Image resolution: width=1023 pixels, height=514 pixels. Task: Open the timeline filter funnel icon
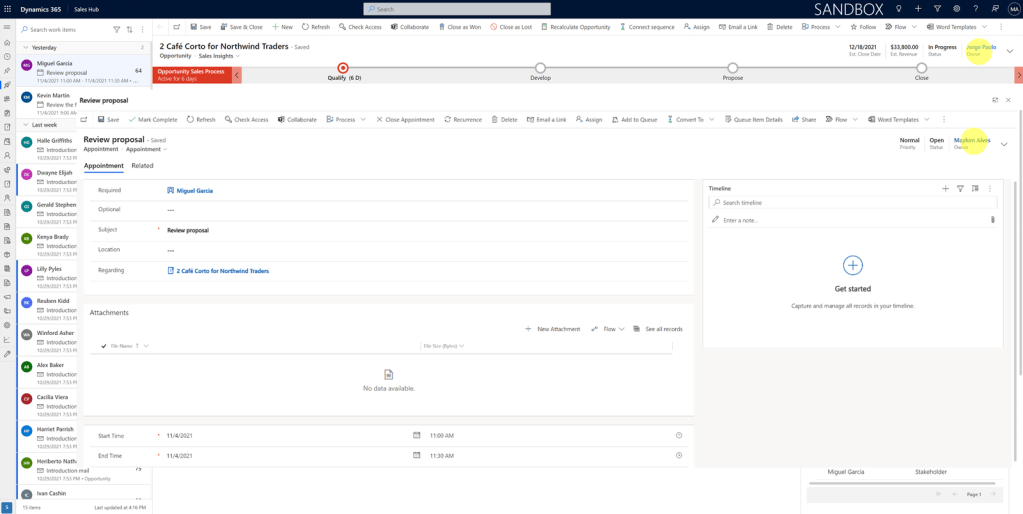tap(960, 188)
